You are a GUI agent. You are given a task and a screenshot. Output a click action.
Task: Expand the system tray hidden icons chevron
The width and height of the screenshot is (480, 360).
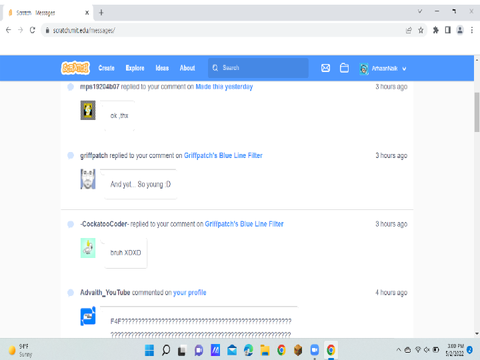(398, 350)
